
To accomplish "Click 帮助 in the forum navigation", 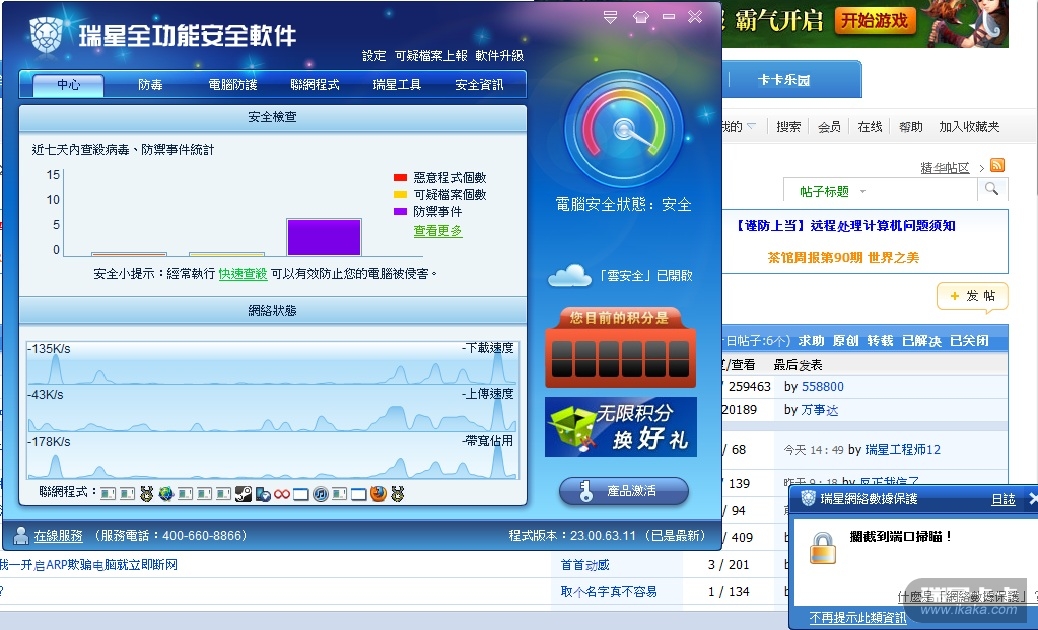I will (x=910, y=126).
